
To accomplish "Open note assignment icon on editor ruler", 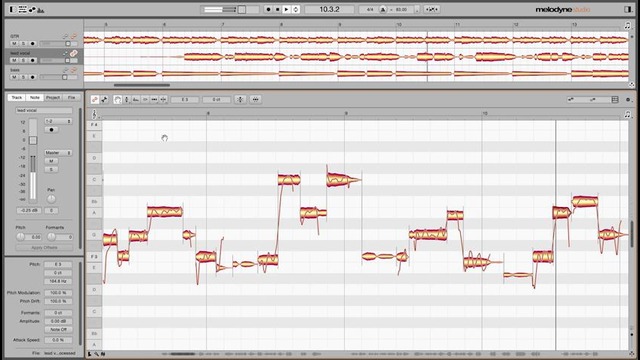I will pos(627,115).
